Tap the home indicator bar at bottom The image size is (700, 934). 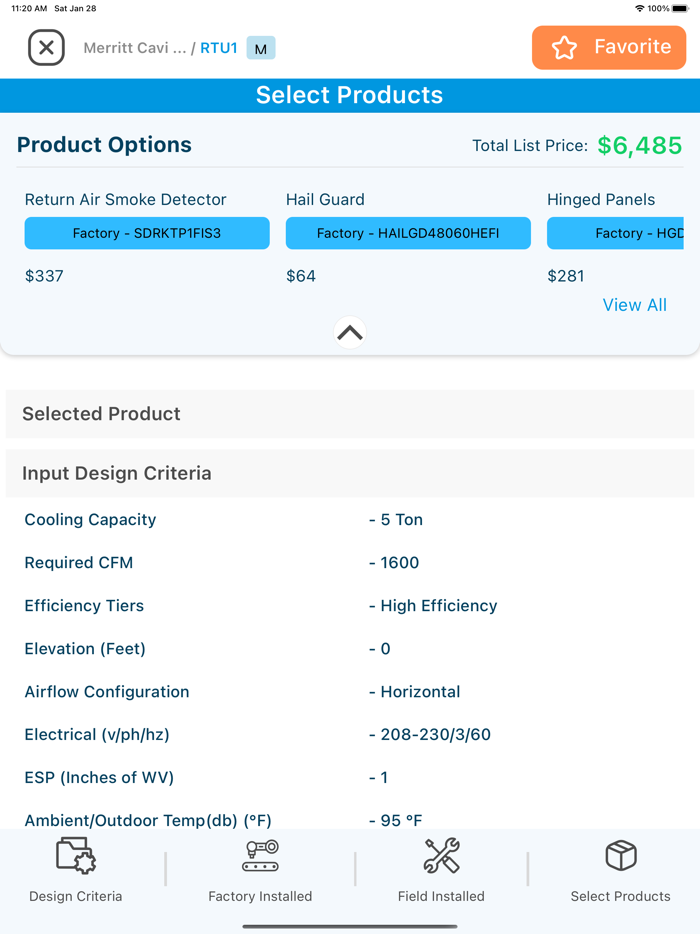tap(349, 924)
